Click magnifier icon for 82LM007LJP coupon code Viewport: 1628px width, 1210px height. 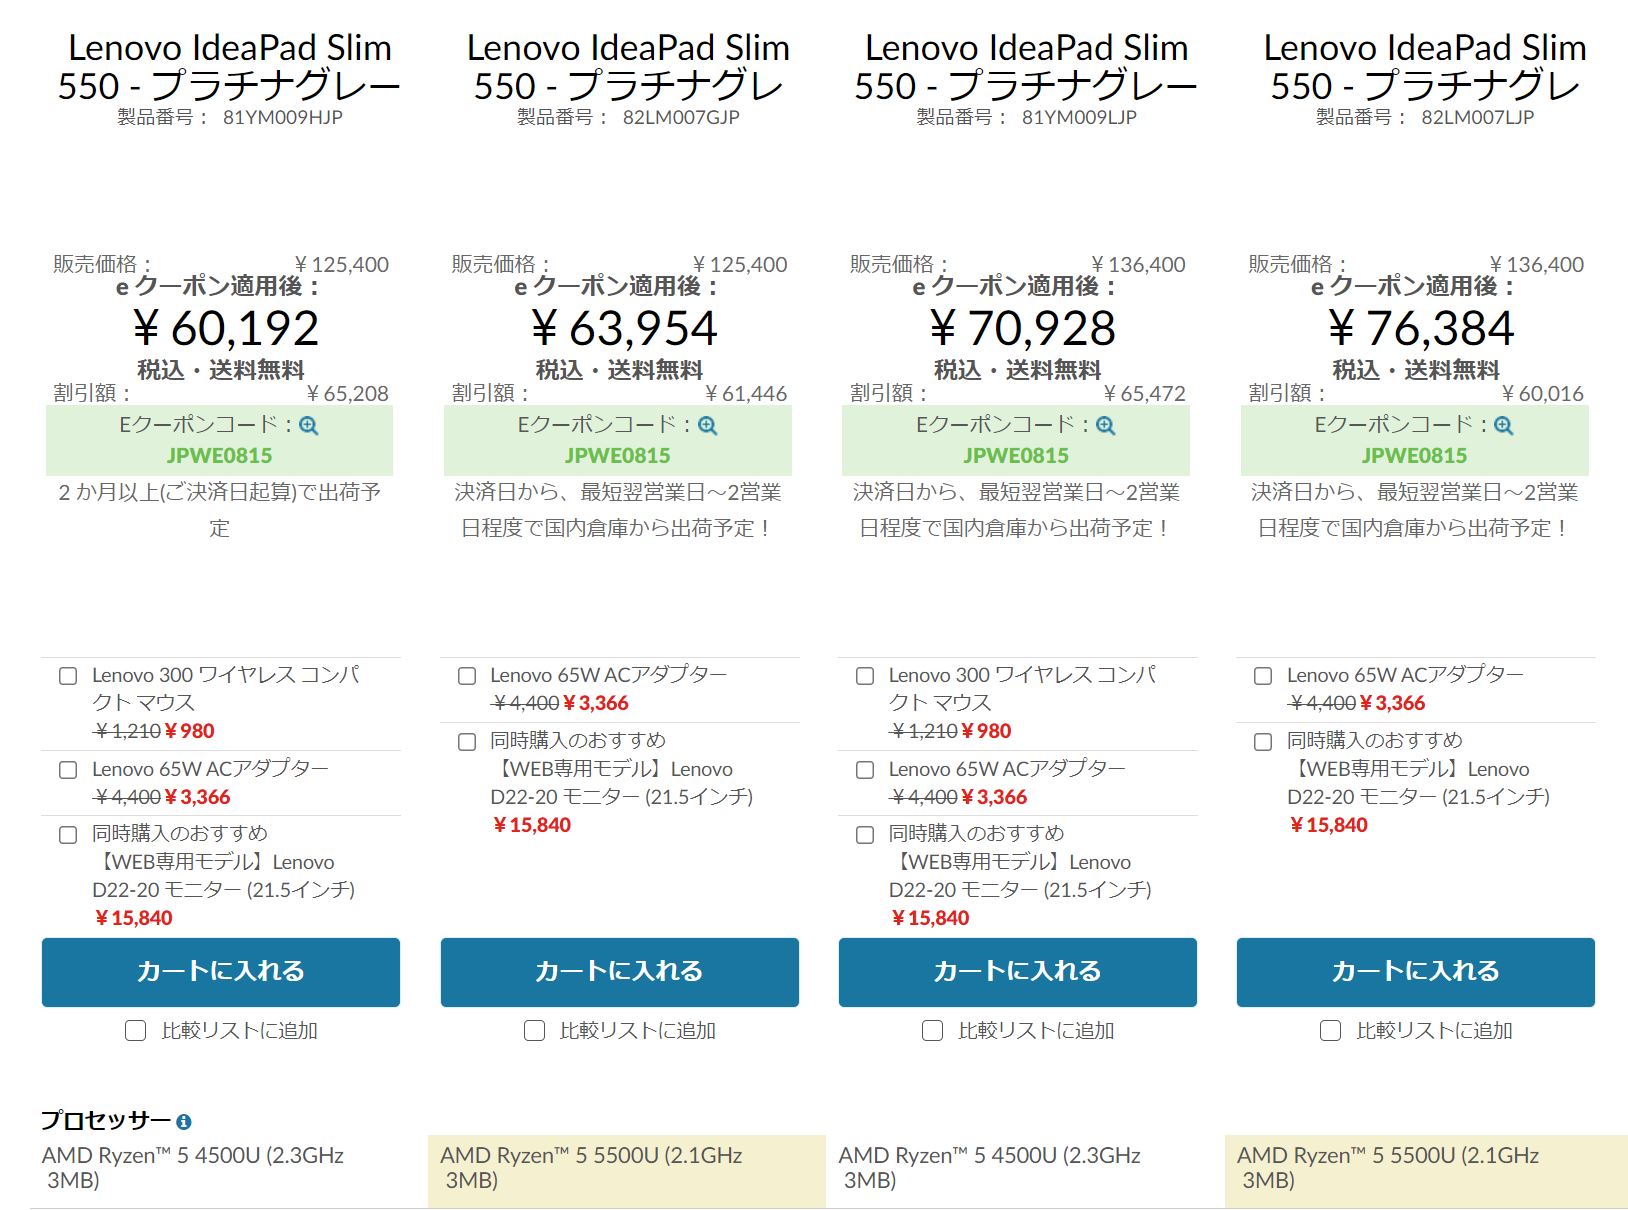(1504, 426)
